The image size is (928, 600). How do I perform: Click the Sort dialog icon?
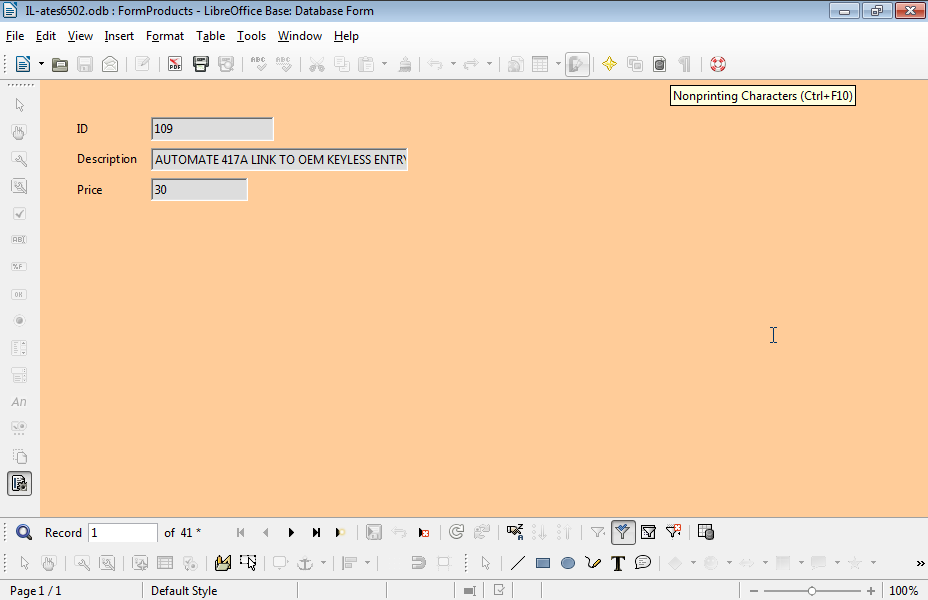[515, 533]
